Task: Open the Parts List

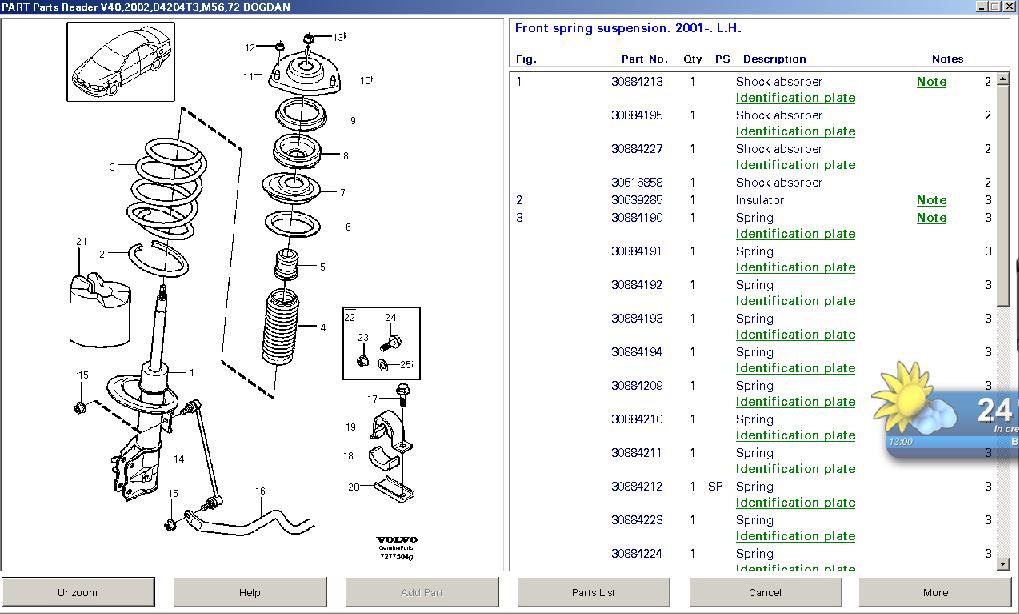Action: click(593, 592)
